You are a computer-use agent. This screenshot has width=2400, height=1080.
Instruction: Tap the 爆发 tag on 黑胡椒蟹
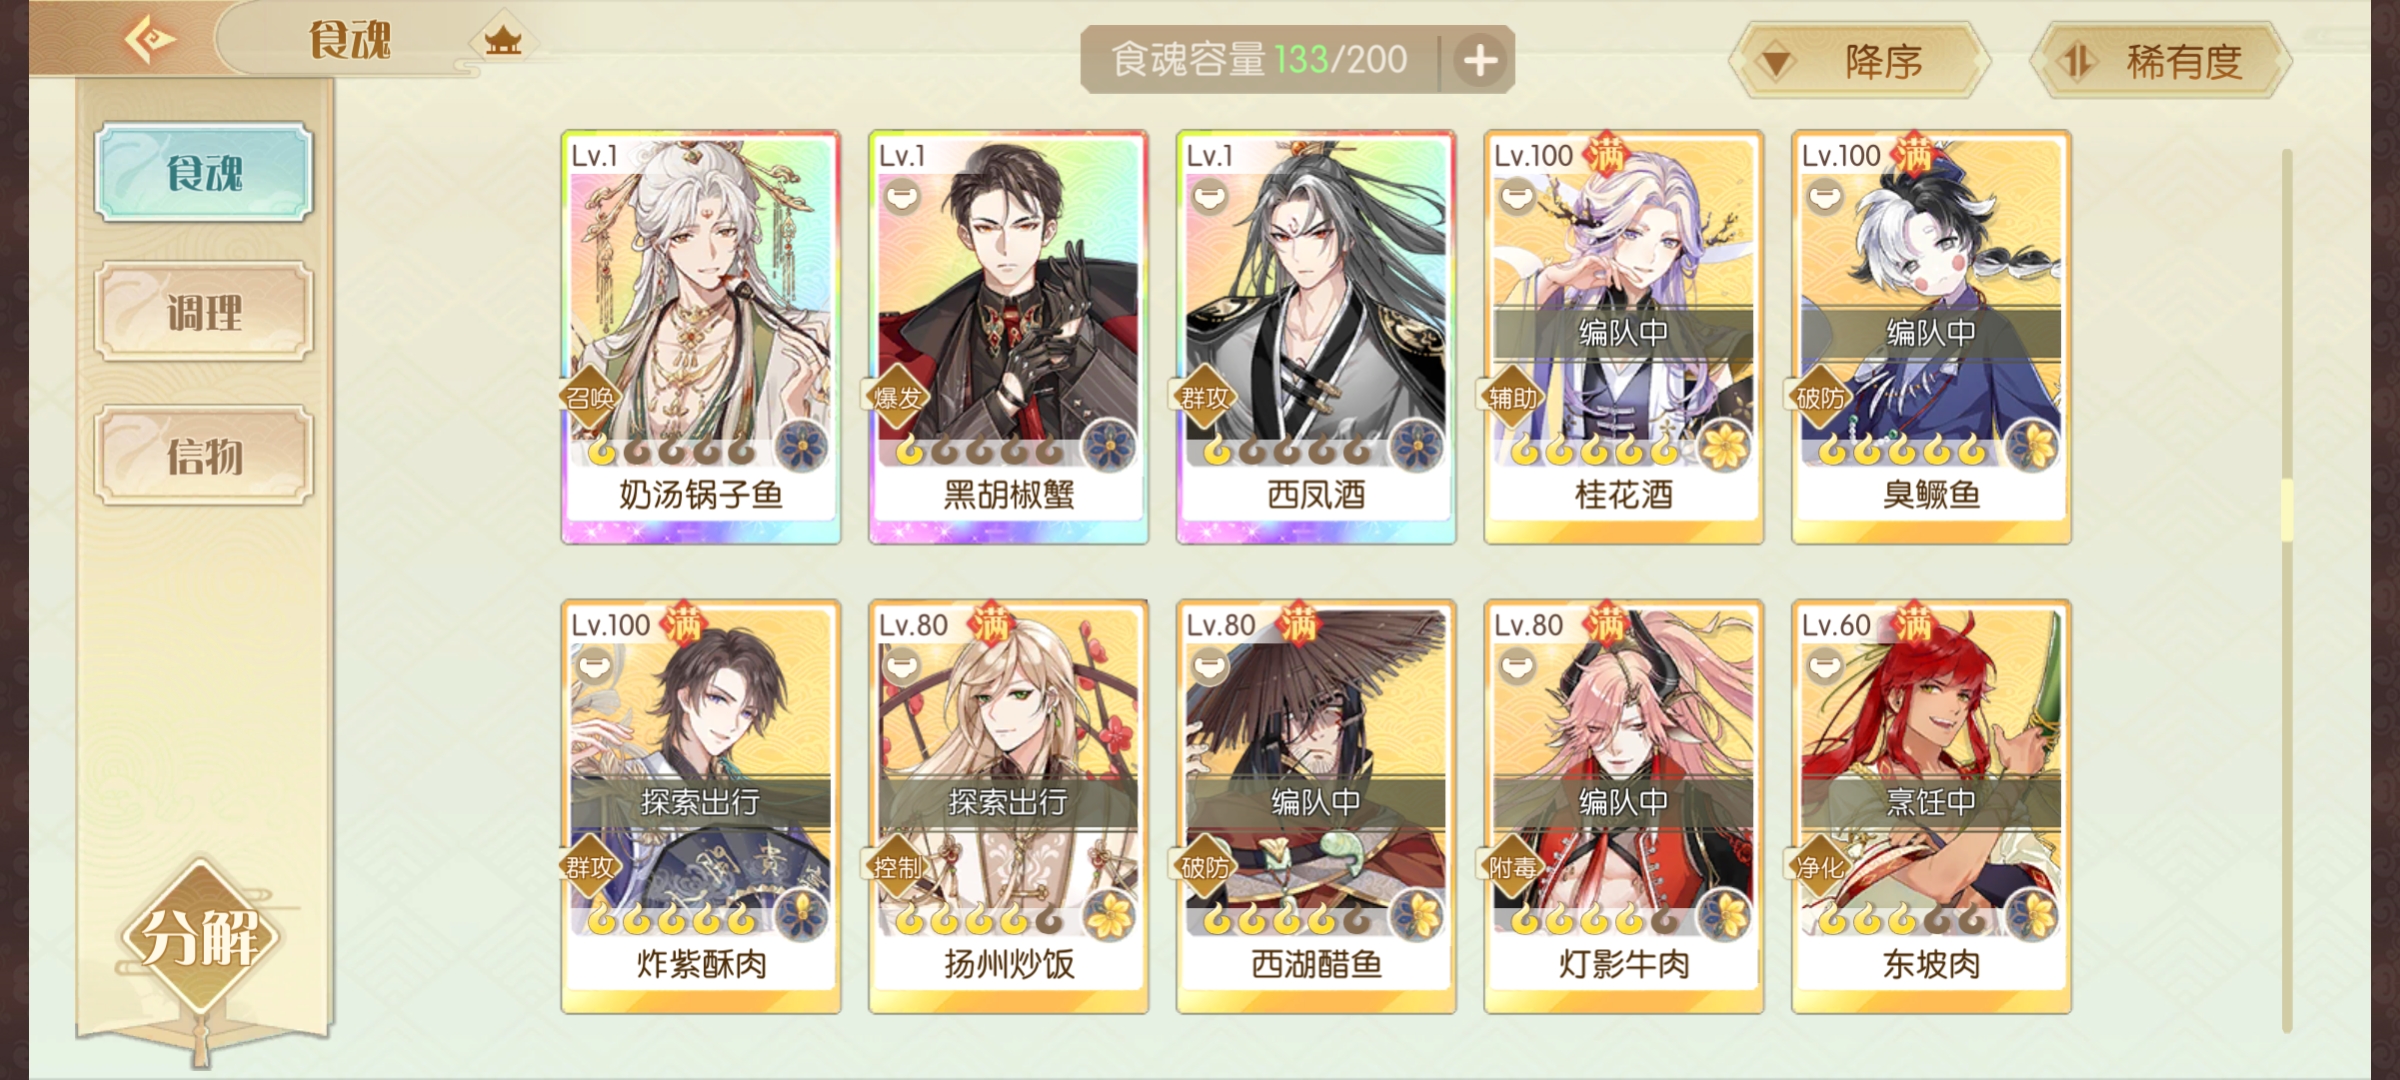pyautogui.click(x=896, y=398)
